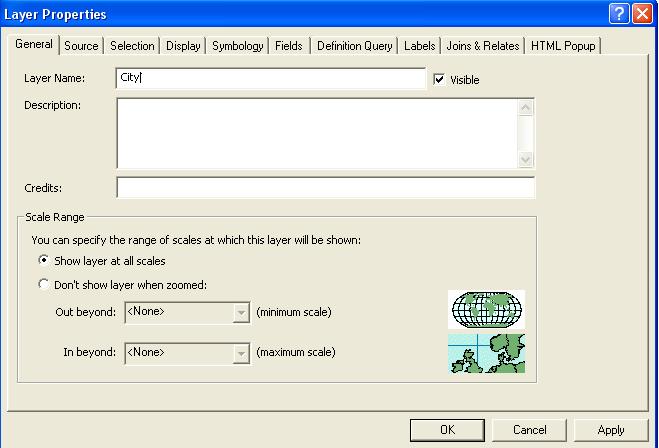
Task: Switch to the Source tab
Action: click(81, 46)
